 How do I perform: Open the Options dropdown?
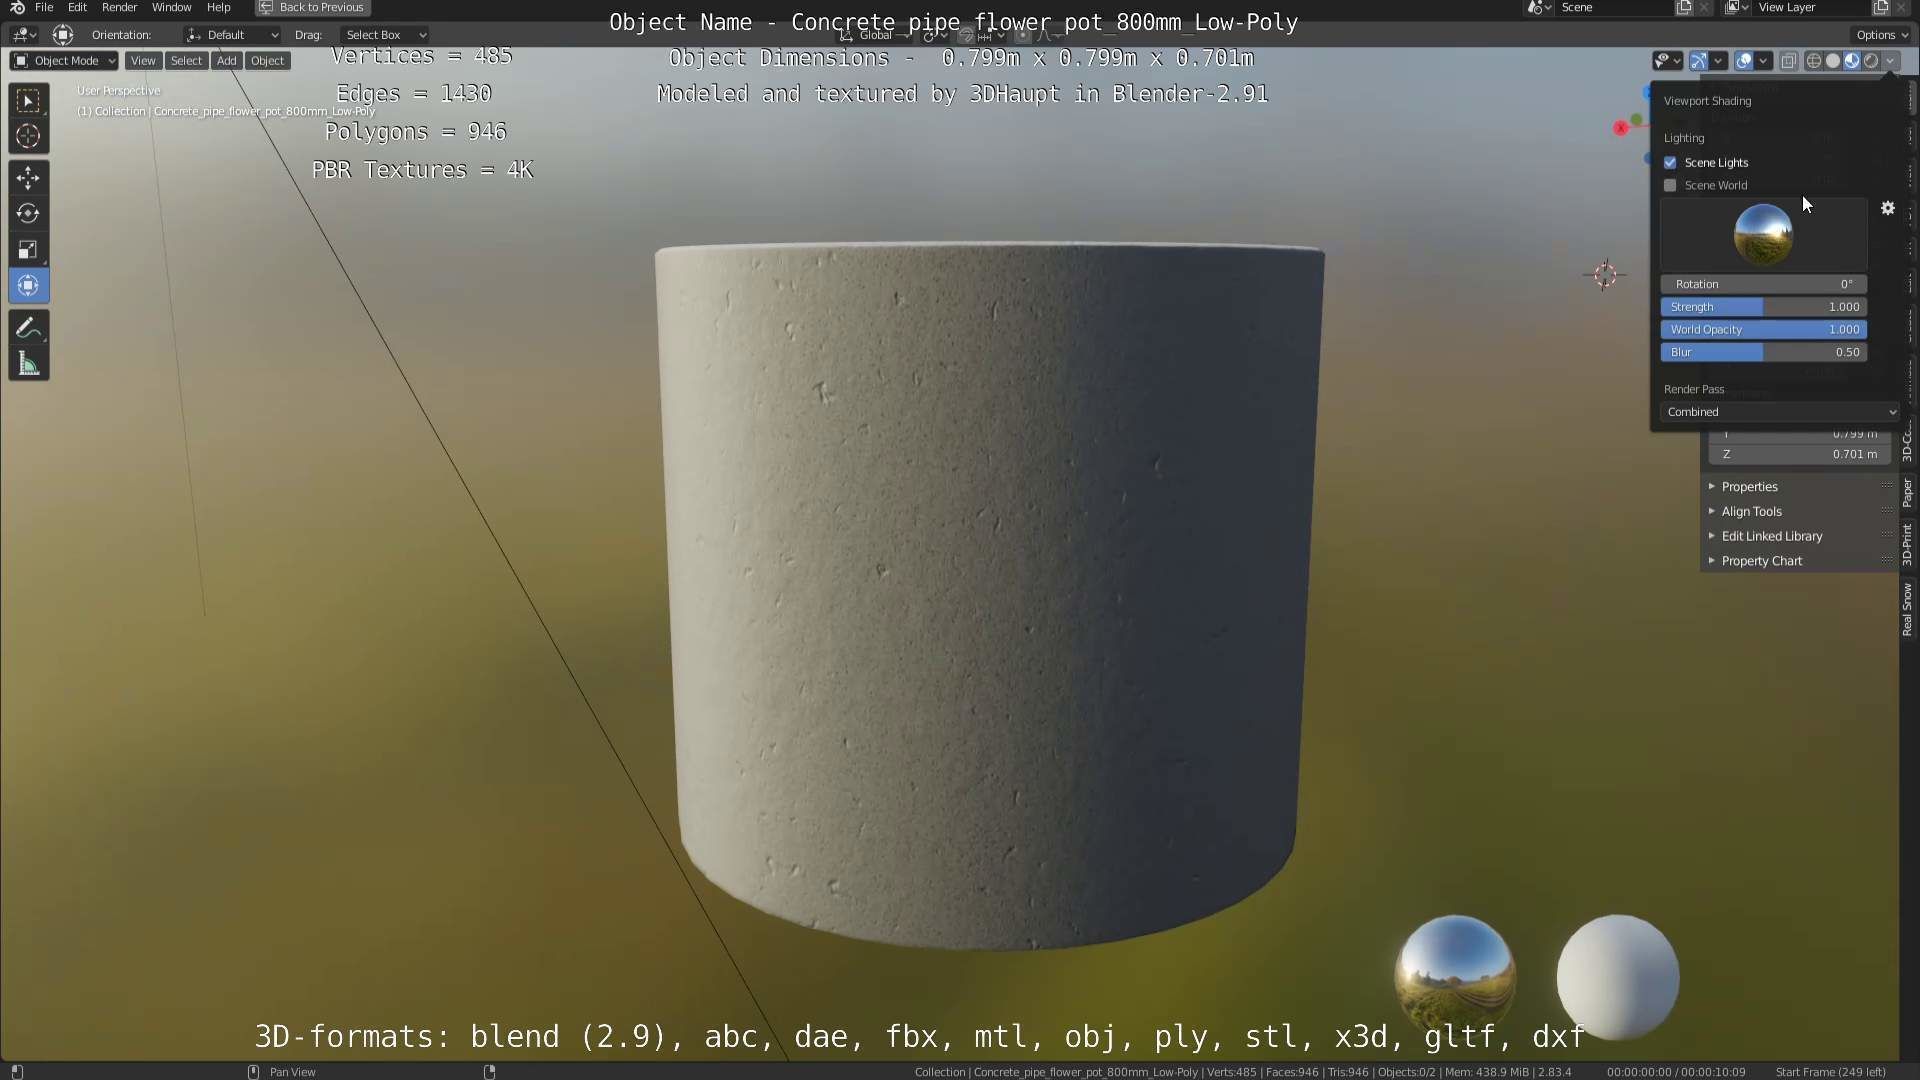[x=1882, y=35]
